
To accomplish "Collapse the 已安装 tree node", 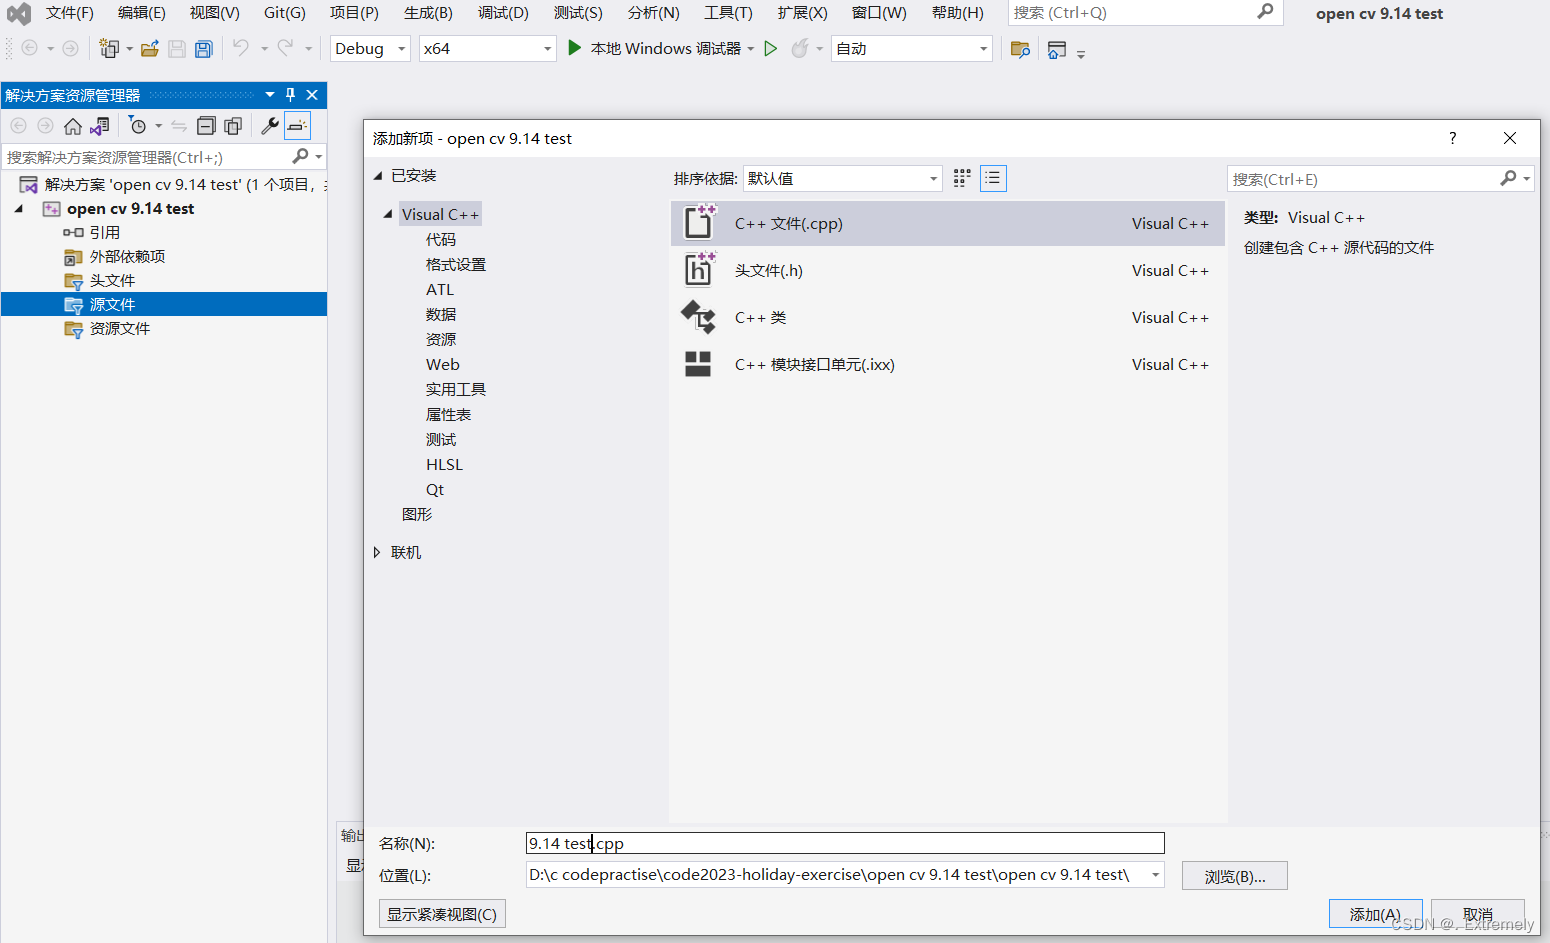I will pyautogui.click(x=379, y=176).
